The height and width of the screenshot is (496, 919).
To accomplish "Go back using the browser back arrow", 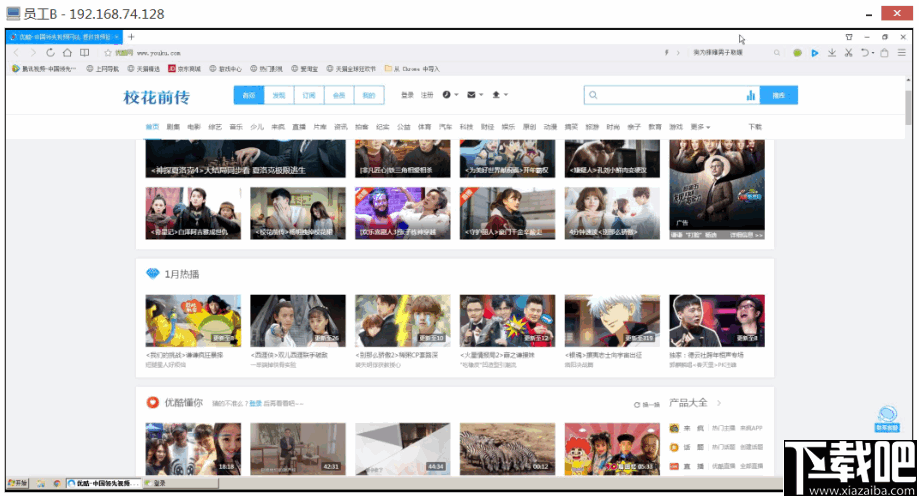I will point(16,53).
